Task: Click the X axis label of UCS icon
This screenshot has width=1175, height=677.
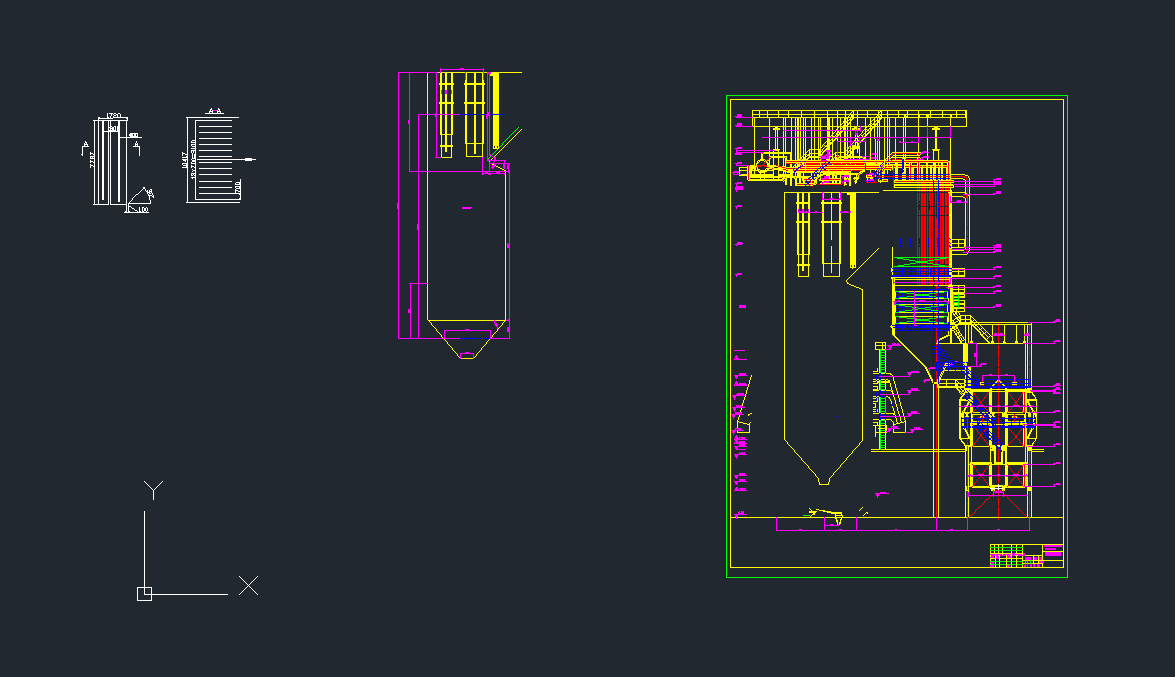Action: [248, 586]
